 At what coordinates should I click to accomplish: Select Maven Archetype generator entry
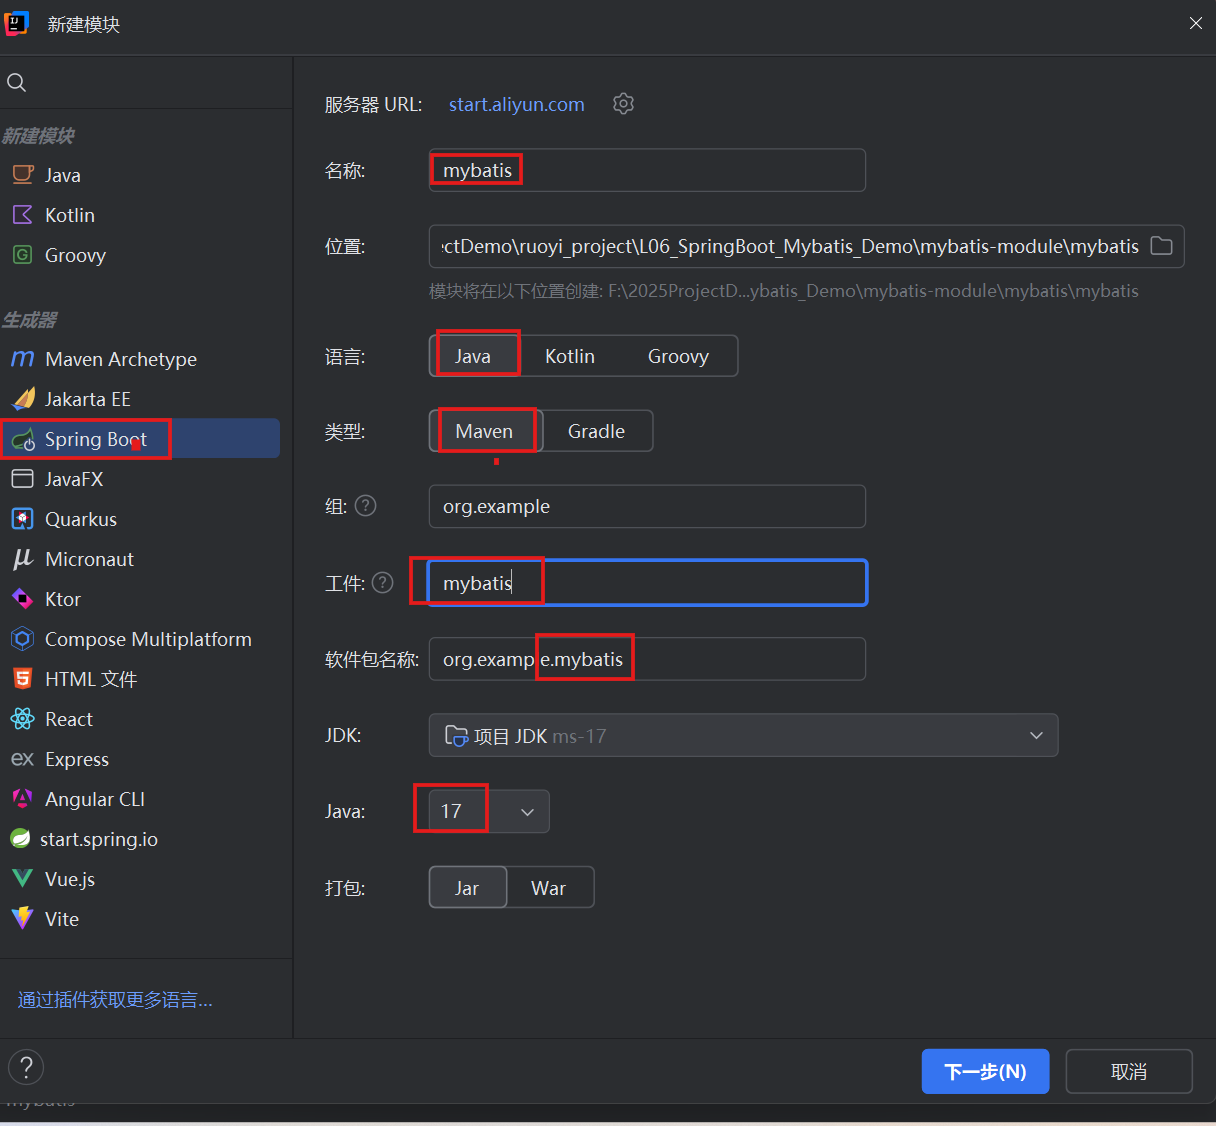pos(140,359)
